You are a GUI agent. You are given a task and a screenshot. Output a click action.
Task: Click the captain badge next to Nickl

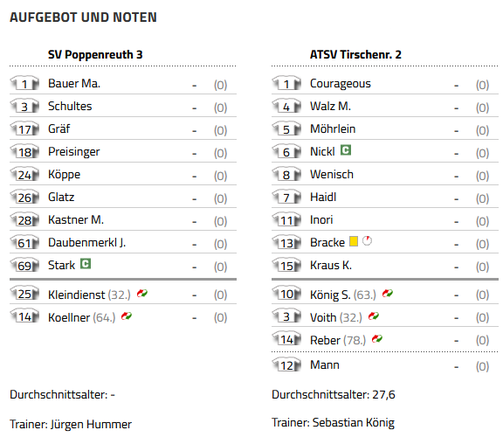(346, 150)
